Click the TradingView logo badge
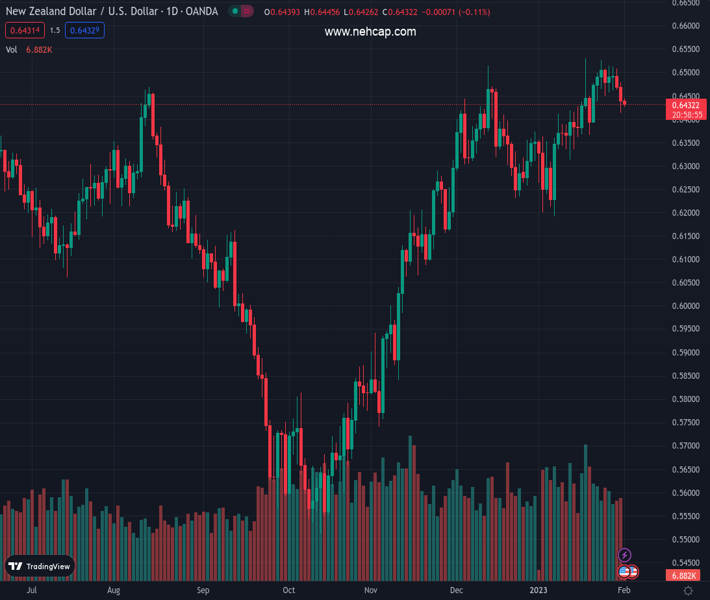710x600 pixels. 40,566
